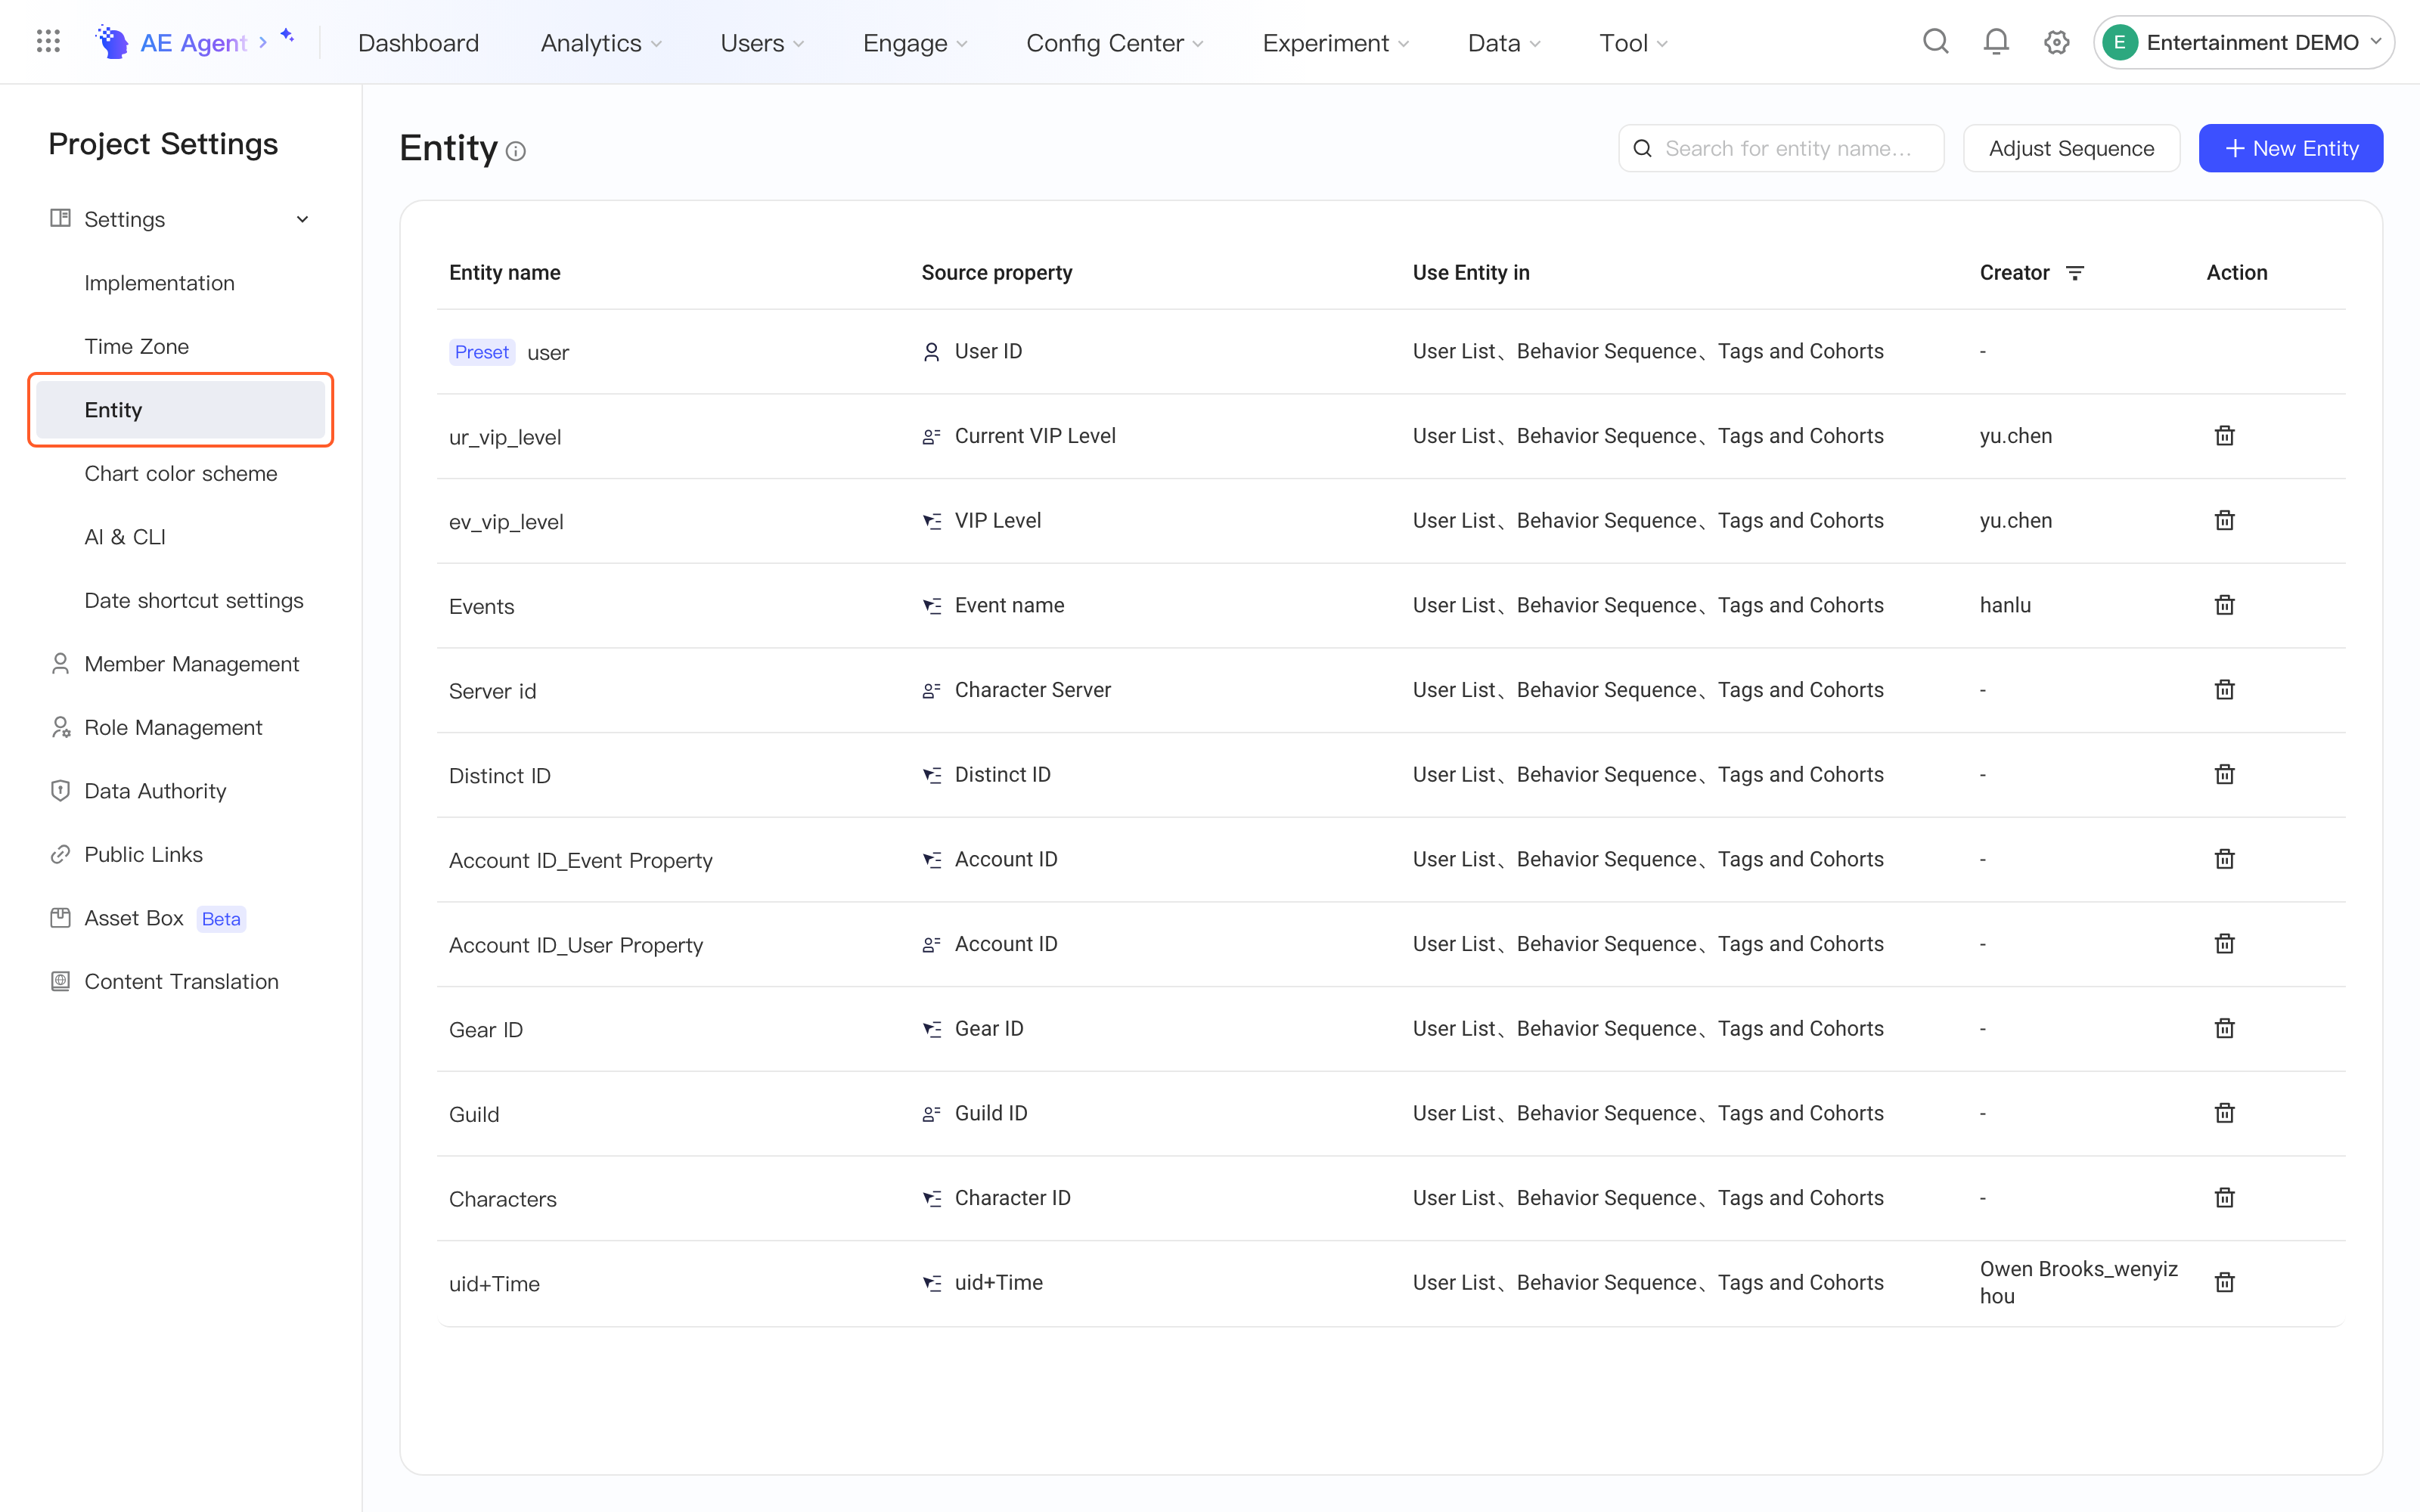
Task: Go to the Dashboard tab
Action: (x=418, y=43)
